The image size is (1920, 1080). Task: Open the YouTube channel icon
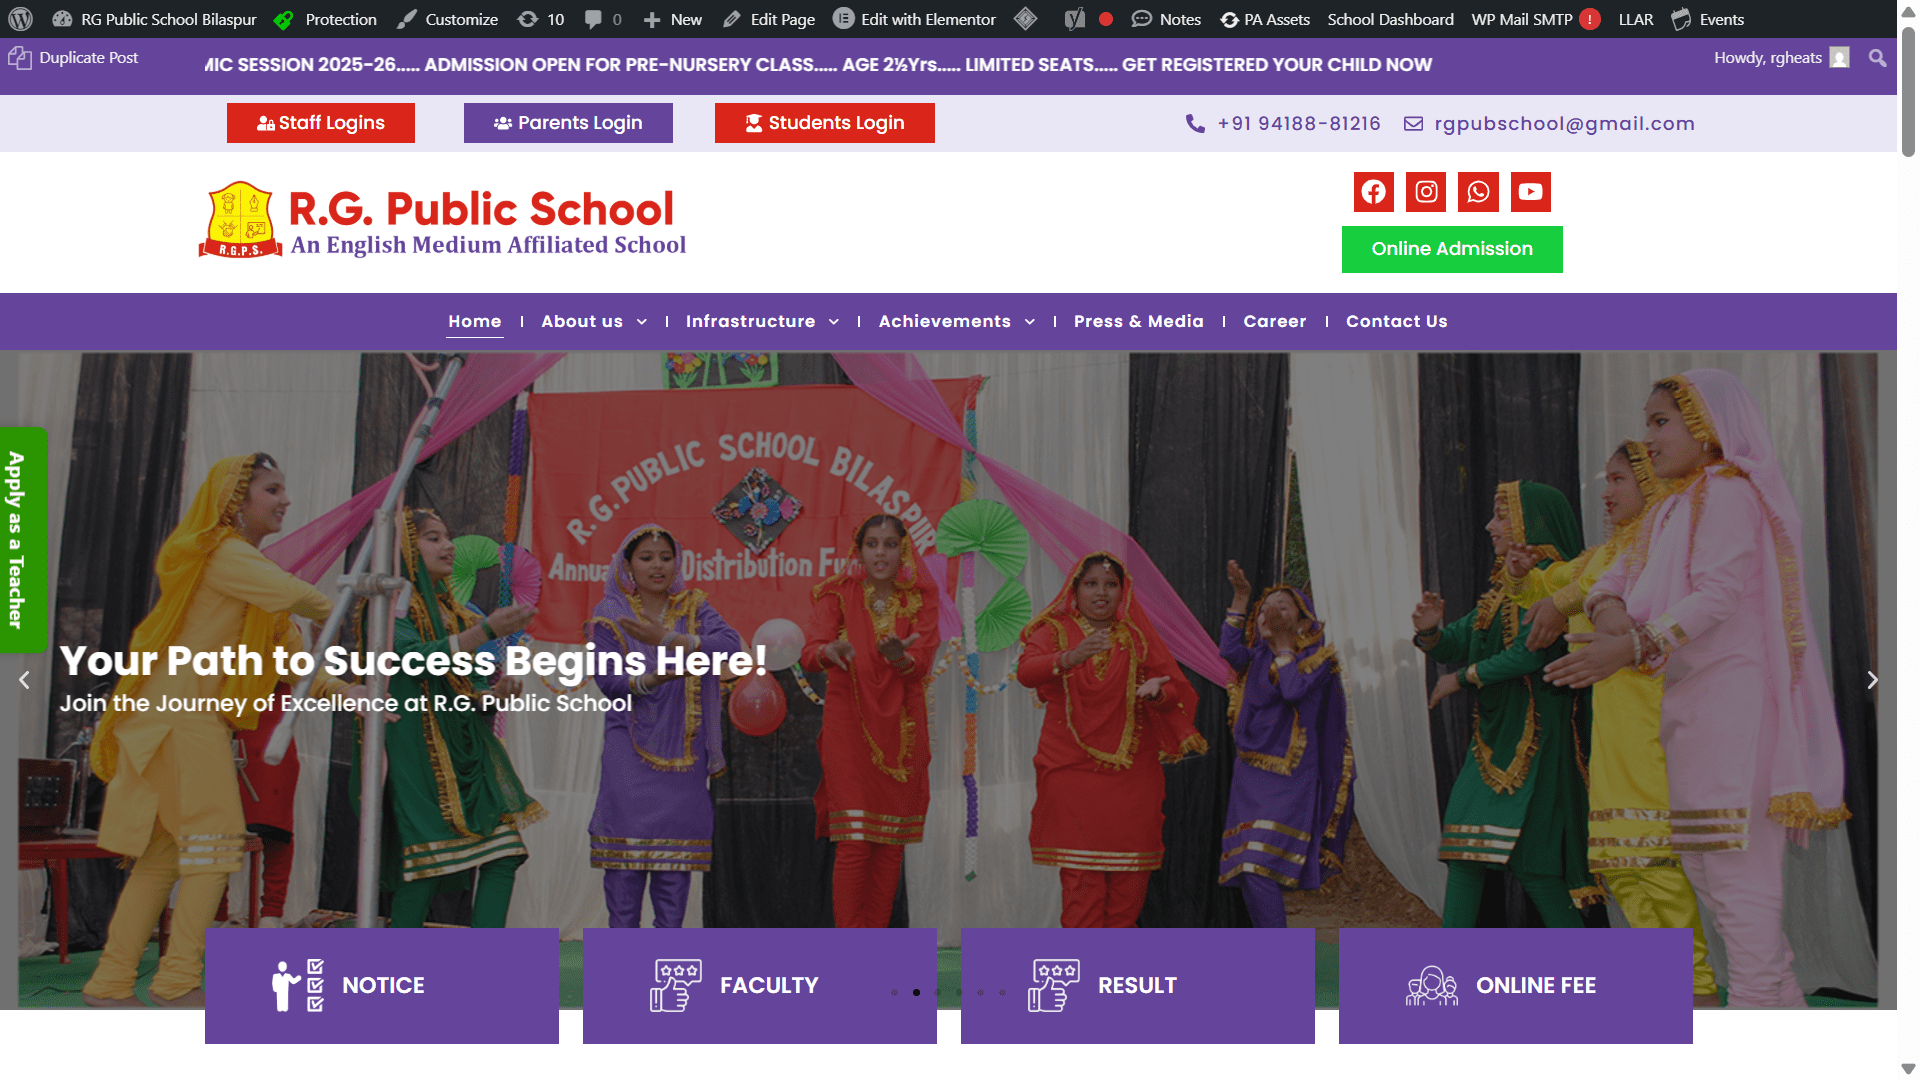(x=1530, y=192)
